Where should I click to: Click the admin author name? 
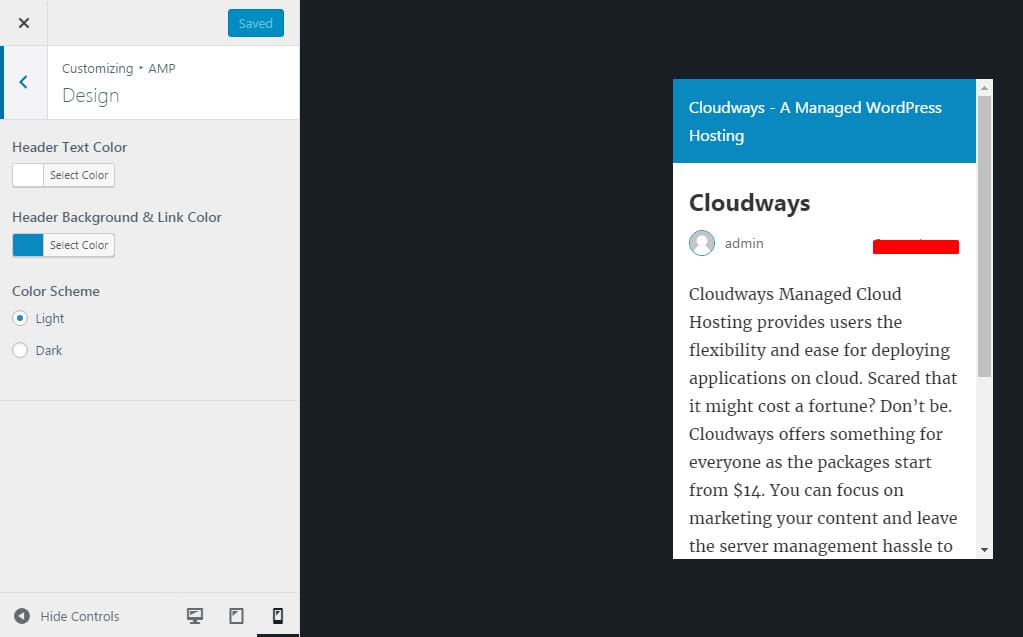pyautogui.click(x=744, y=243)
